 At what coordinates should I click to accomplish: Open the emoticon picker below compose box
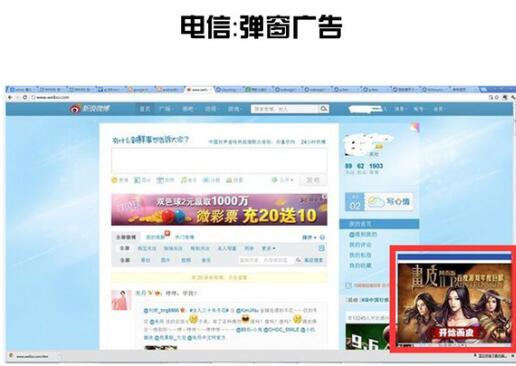[114, 180]
